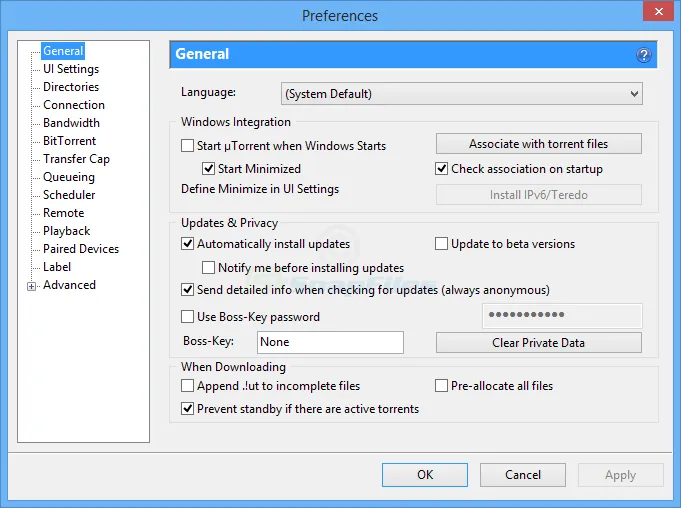
Task: Focus the Boss-Key hotkey field
Action: tap(330, 342)
